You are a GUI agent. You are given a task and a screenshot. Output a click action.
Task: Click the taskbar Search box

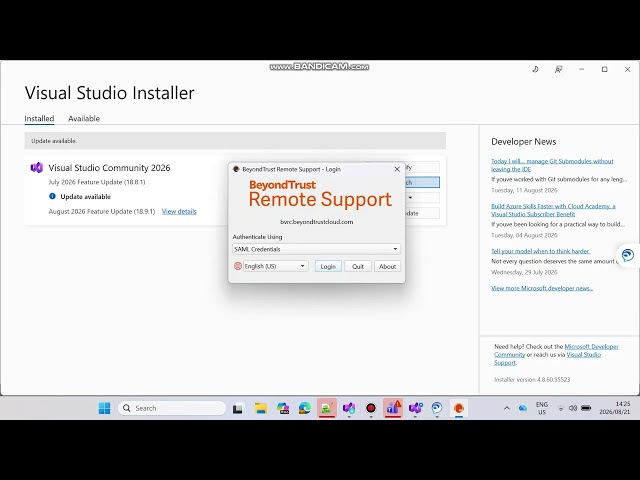click(x=172, y=408)
